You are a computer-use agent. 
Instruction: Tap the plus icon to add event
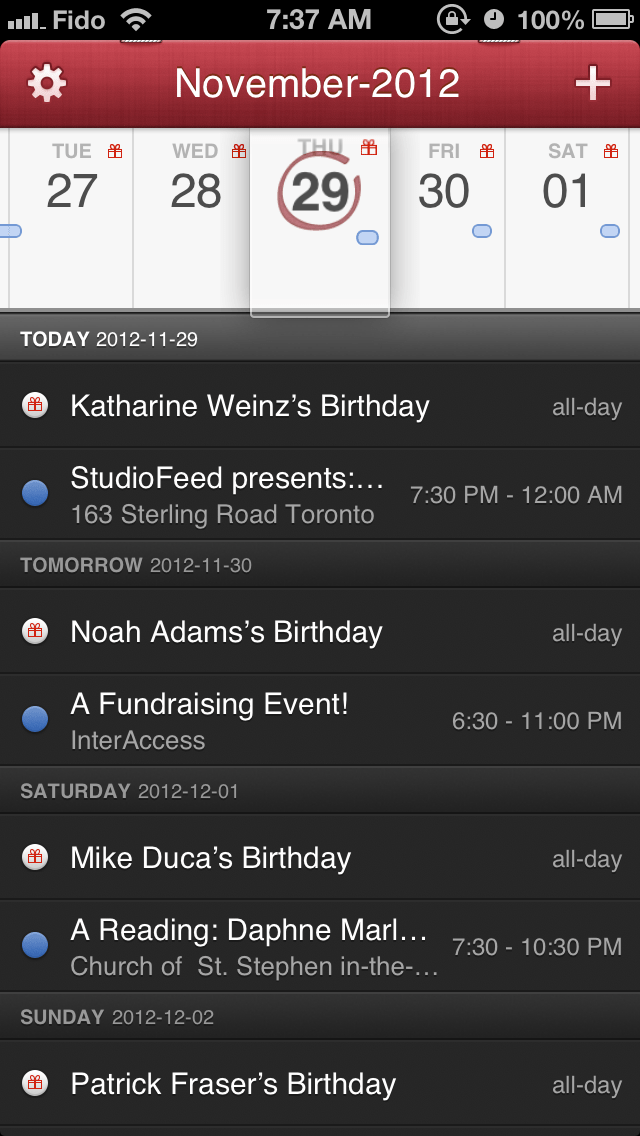point(592,84)
